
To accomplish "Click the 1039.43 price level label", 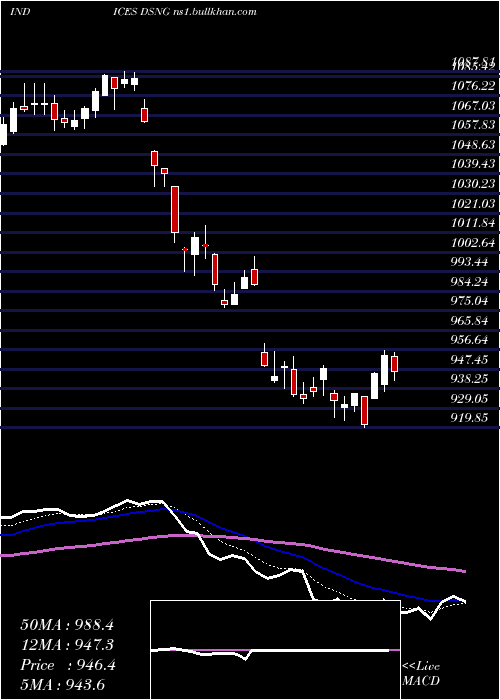I will tap(473, 164).
